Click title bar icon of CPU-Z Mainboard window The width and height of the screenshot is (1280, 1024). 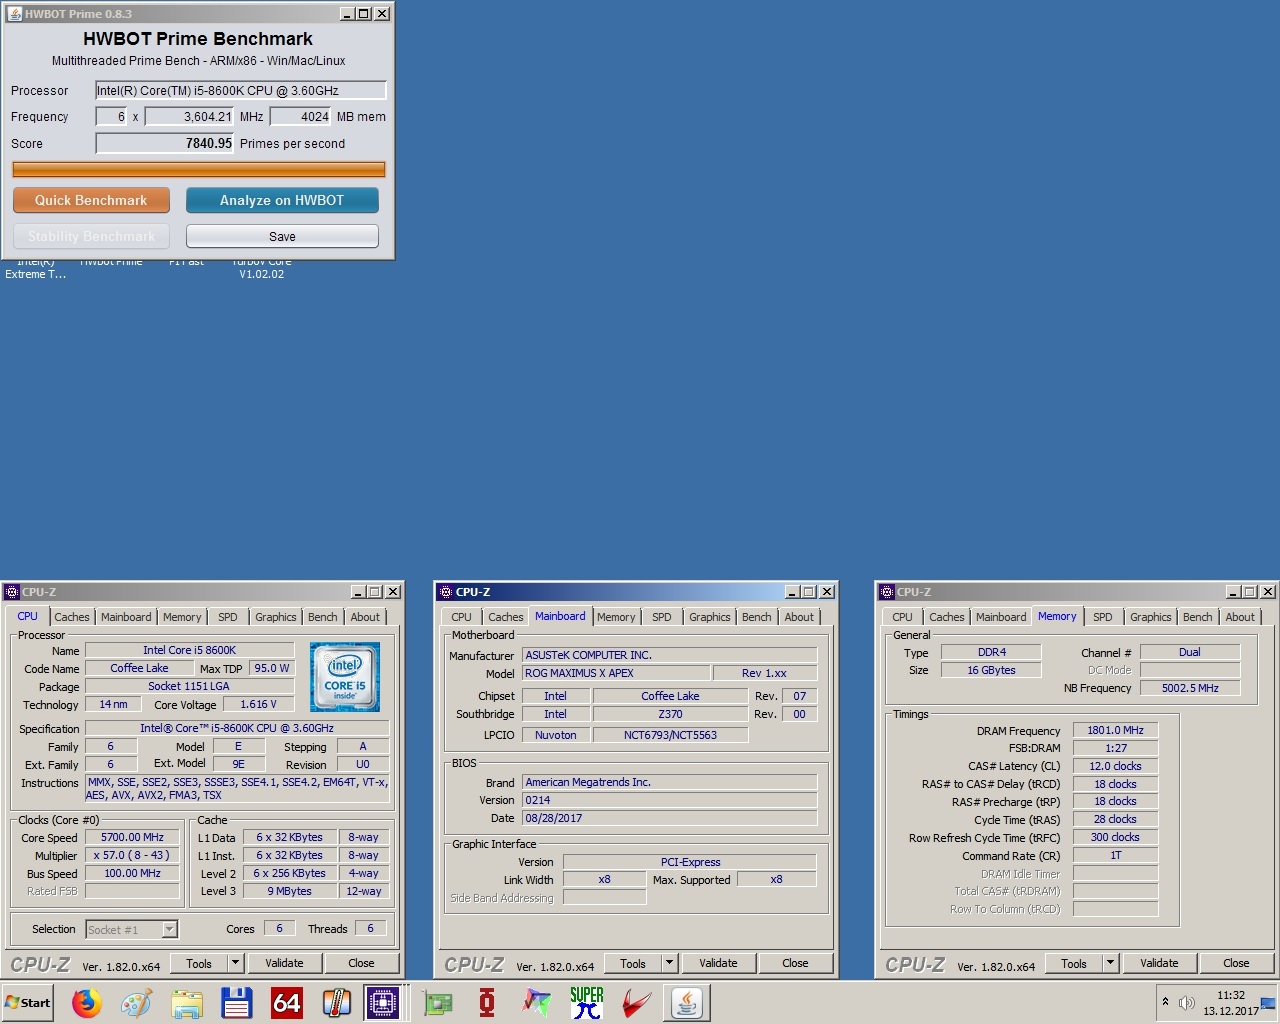(445, 592)
